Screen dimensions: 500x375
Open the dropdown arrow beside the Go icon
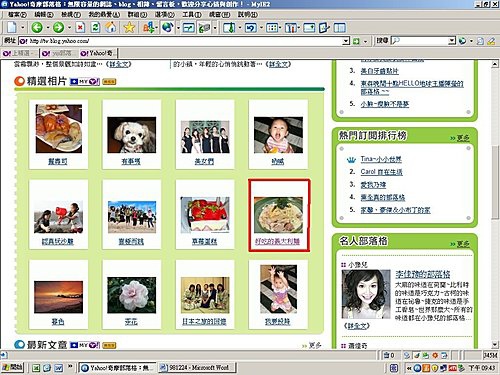click(365, 41)
